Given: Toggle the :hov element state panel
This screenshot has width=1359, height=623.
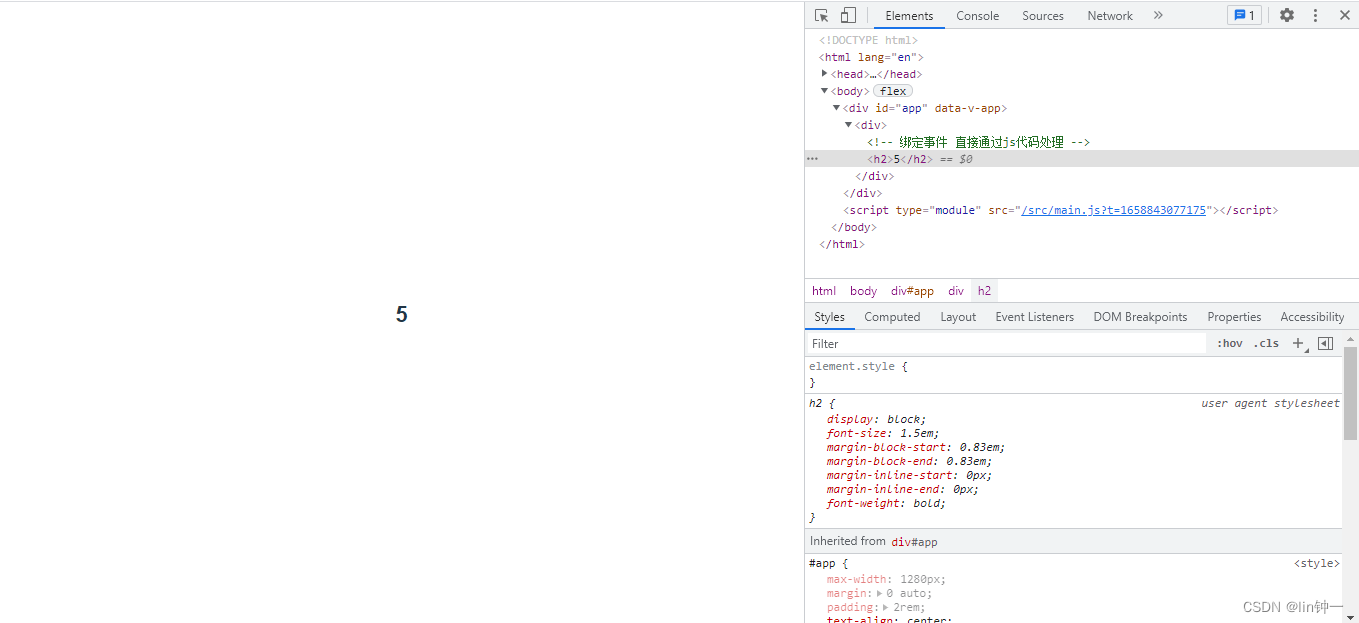Looking at the screenshot, I should tap(1229, 343).
